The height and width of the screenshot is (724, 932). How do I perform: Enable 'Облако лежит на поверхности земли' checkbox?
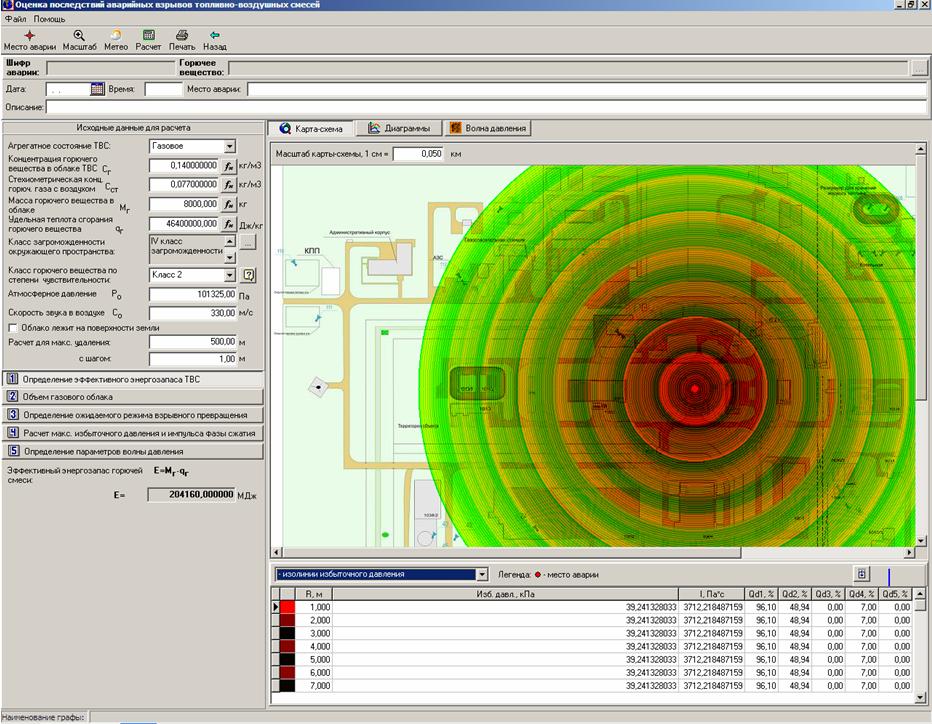12,327
